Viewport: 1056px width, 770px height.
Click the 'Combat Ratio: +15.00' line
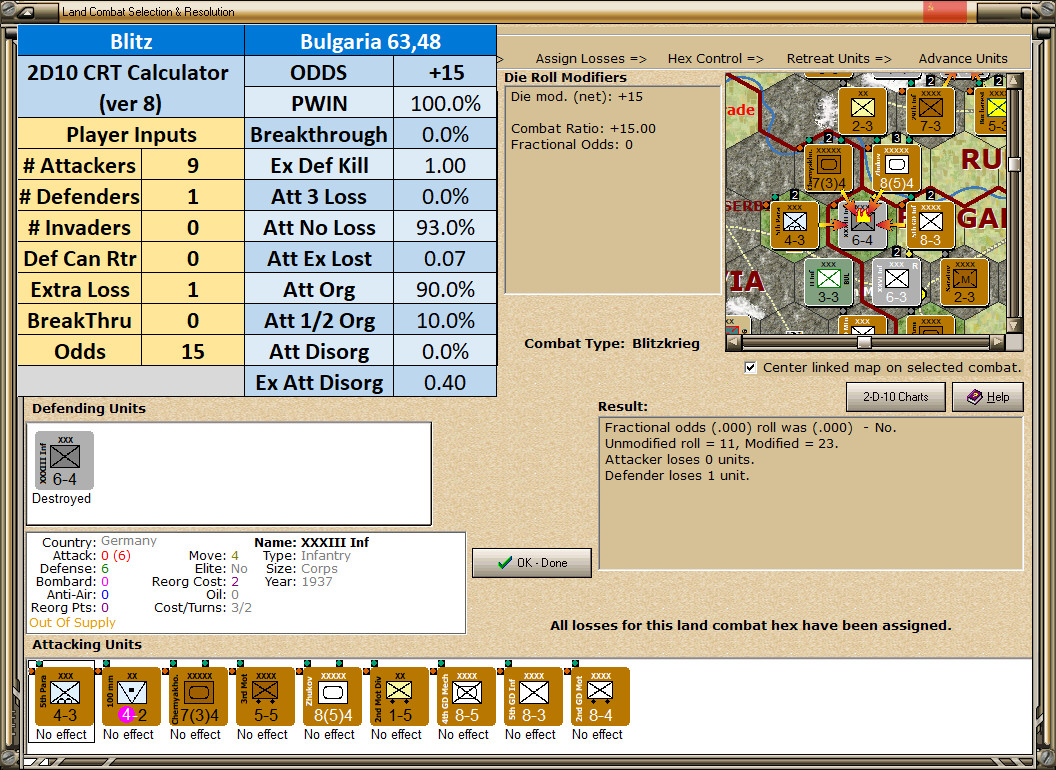click(x=583, y=129)
